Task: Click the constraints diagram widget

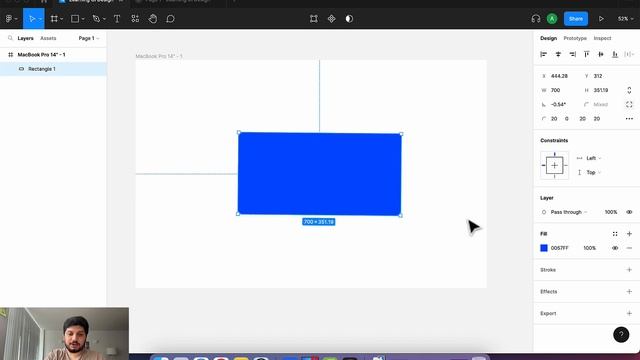Action: click(554, 165)
